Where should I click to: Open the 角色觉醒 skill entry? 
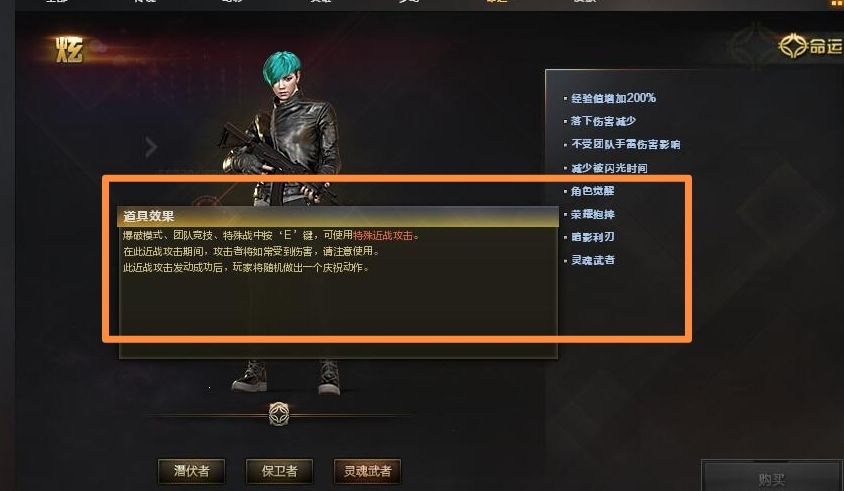[592, 191]
